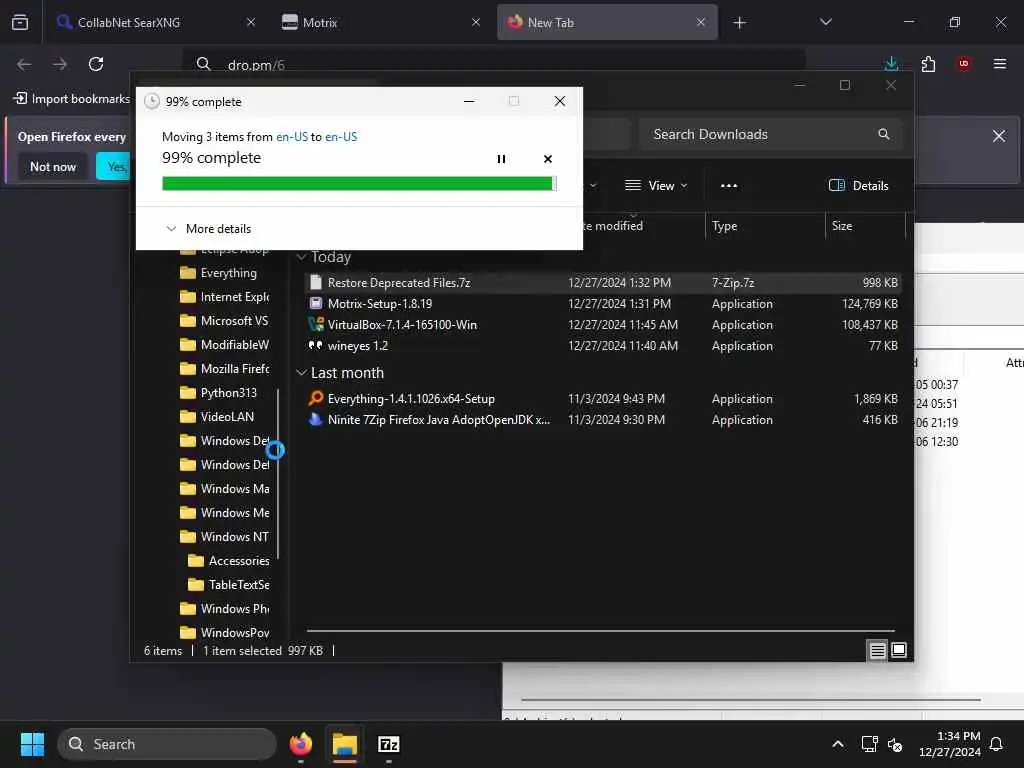Switch to the Motrix tab
The width and height of the screenshot is (1024, 768).
[381, 22]
